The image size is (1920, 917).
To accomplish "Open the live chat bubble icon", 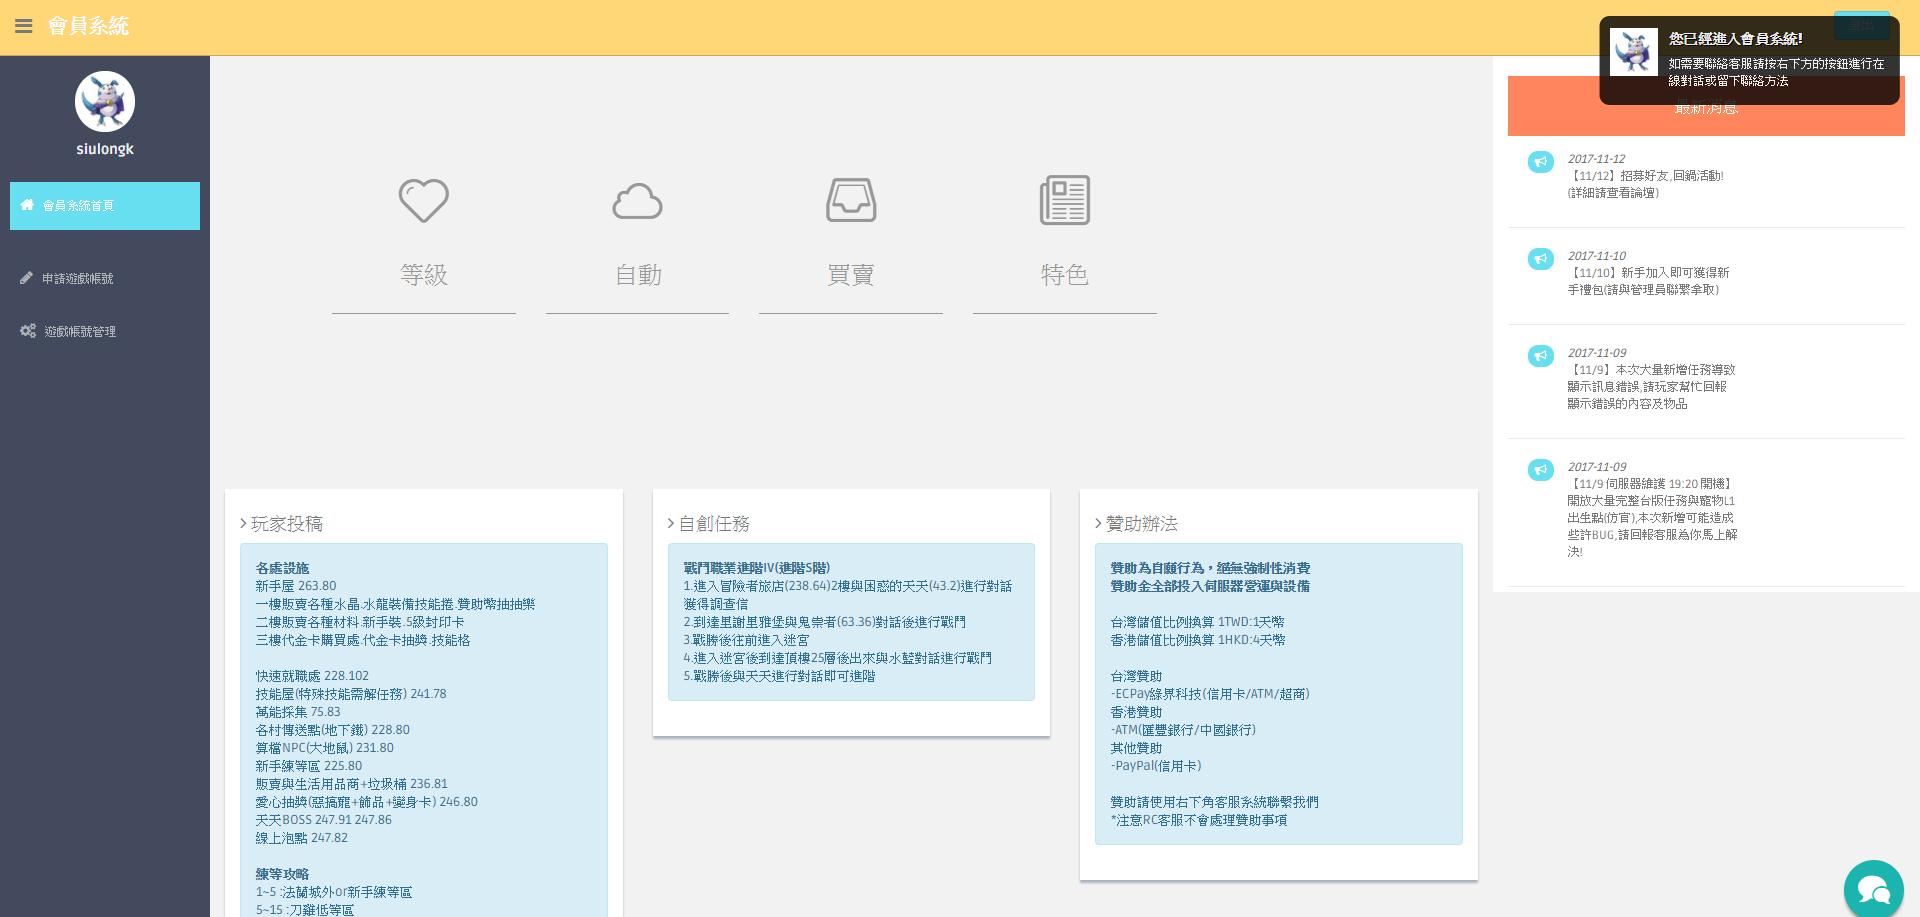I will click(x=1872, y=888).
